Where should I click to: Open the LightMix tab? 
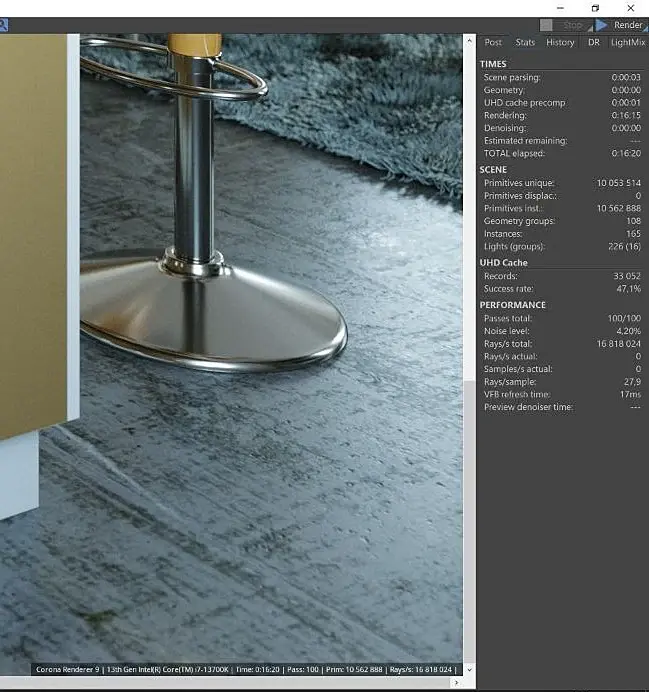[x=628, y=42]
